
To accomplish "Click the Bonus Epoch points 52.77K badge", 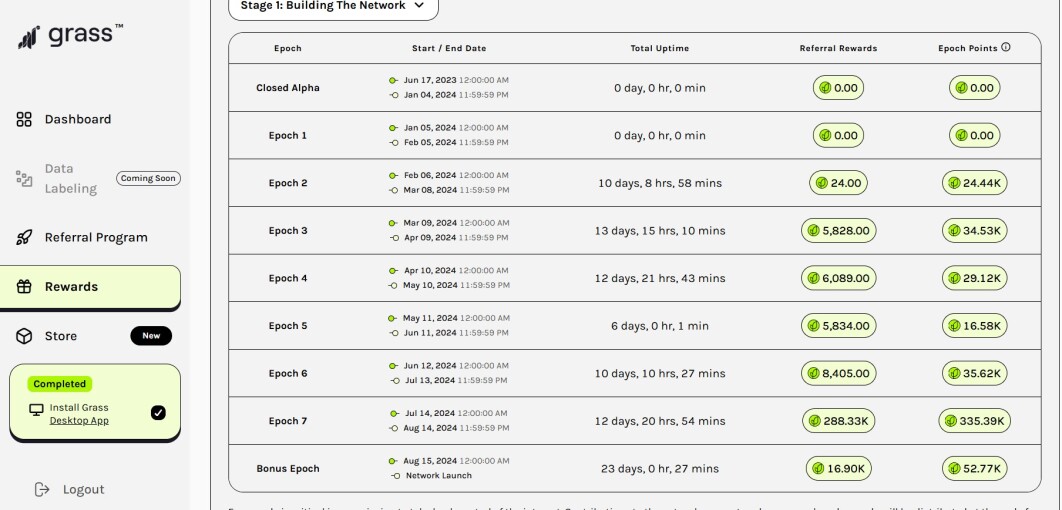I will (x=975, y=469).
